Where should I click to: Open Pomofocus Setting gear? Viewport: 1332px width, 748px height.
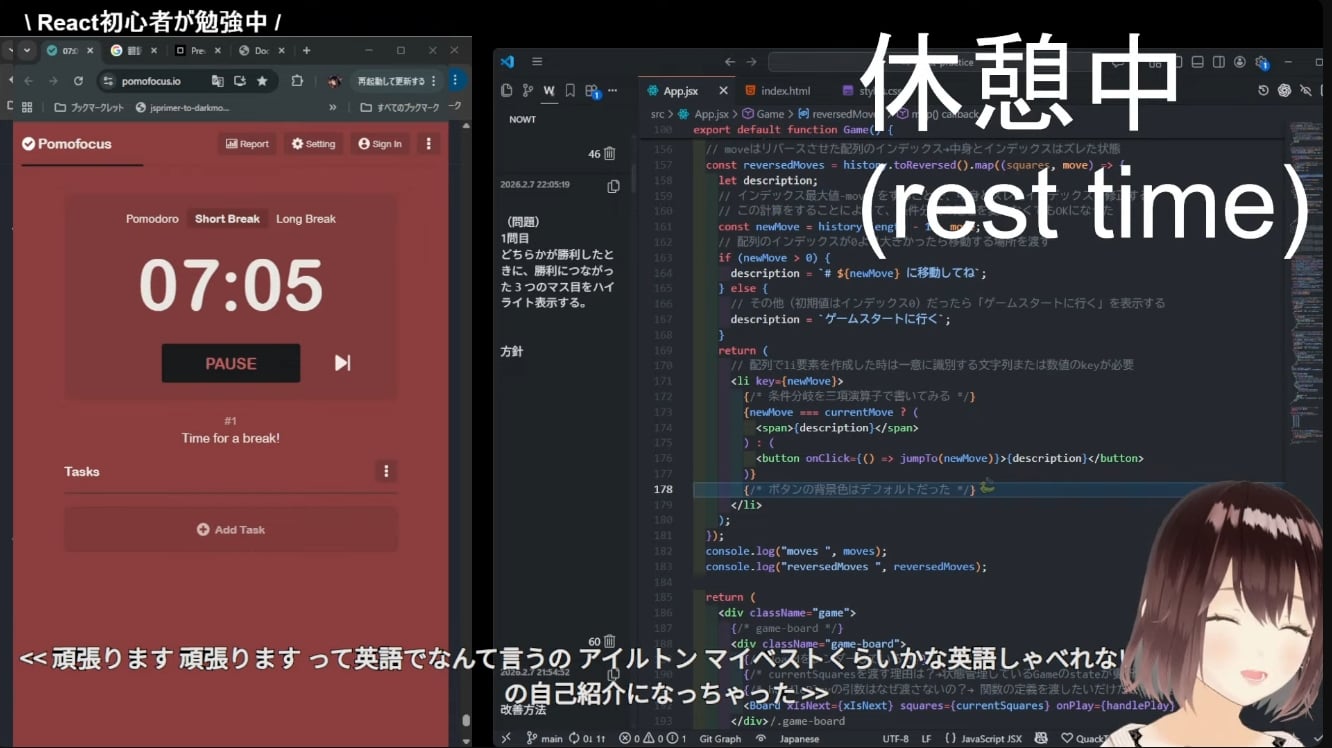point(313,144)
